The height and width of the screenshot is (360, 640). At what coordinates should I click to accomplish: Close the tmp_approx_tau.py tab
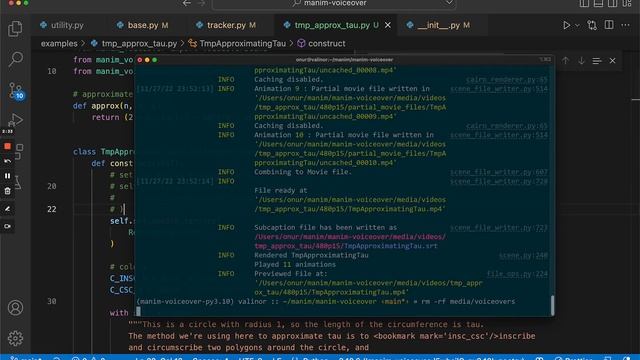(388, 25)
